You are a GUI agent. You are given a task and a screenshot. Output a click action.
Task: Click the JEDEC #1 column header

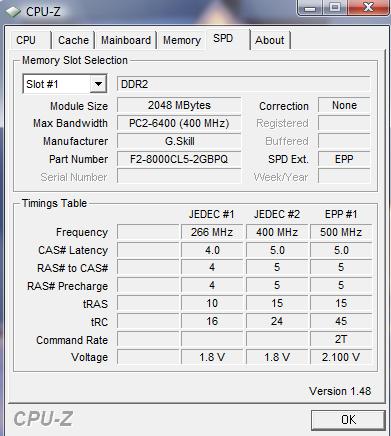point(212,214)
